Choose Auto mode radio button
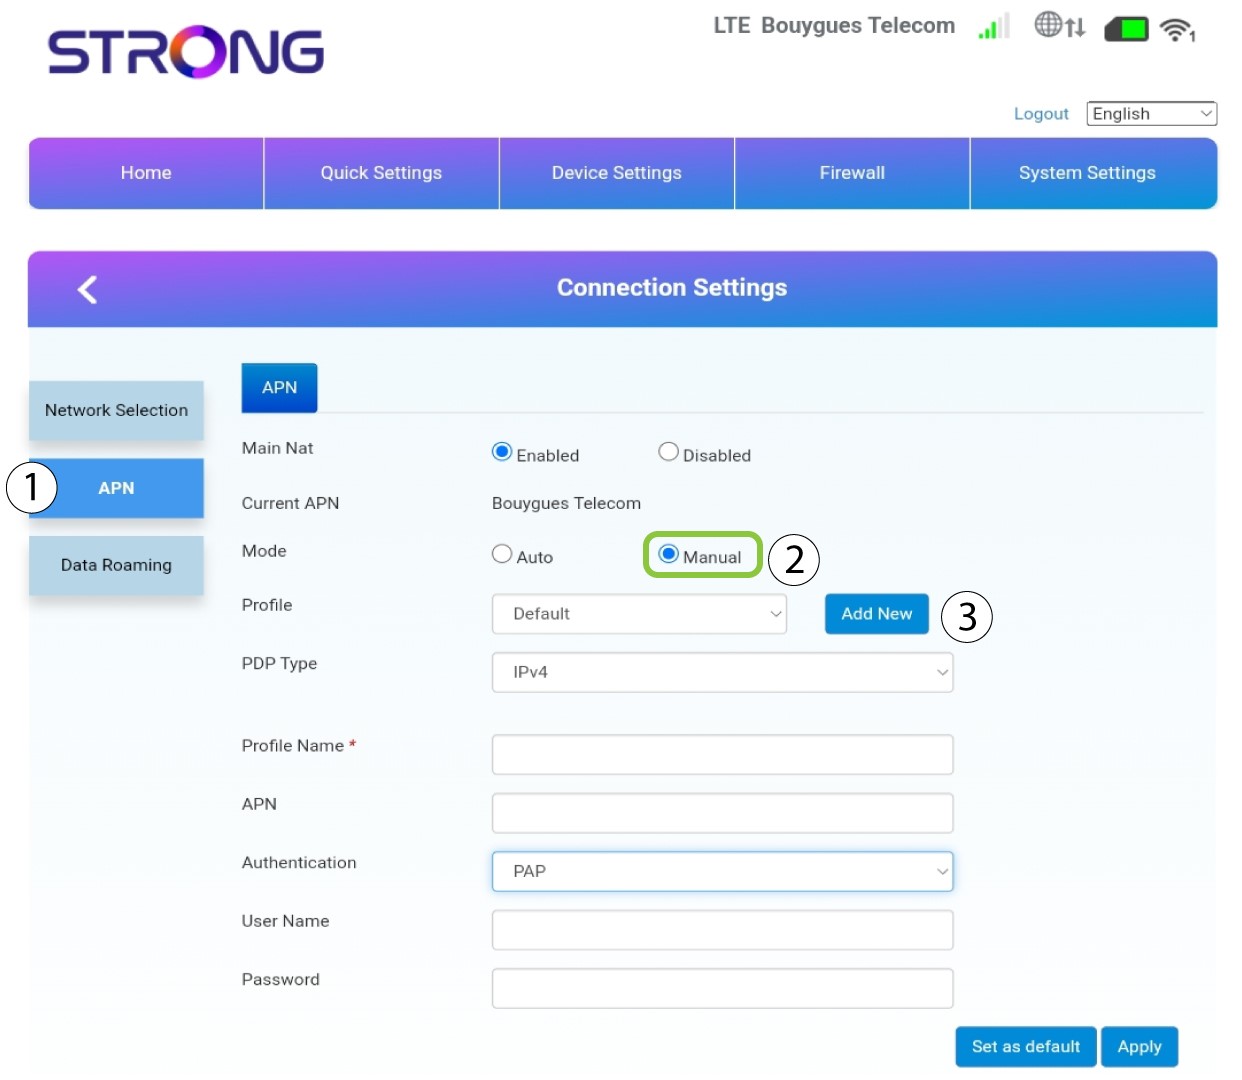Viewport: 1242px width, 1080px height. [x=502, y=554]
